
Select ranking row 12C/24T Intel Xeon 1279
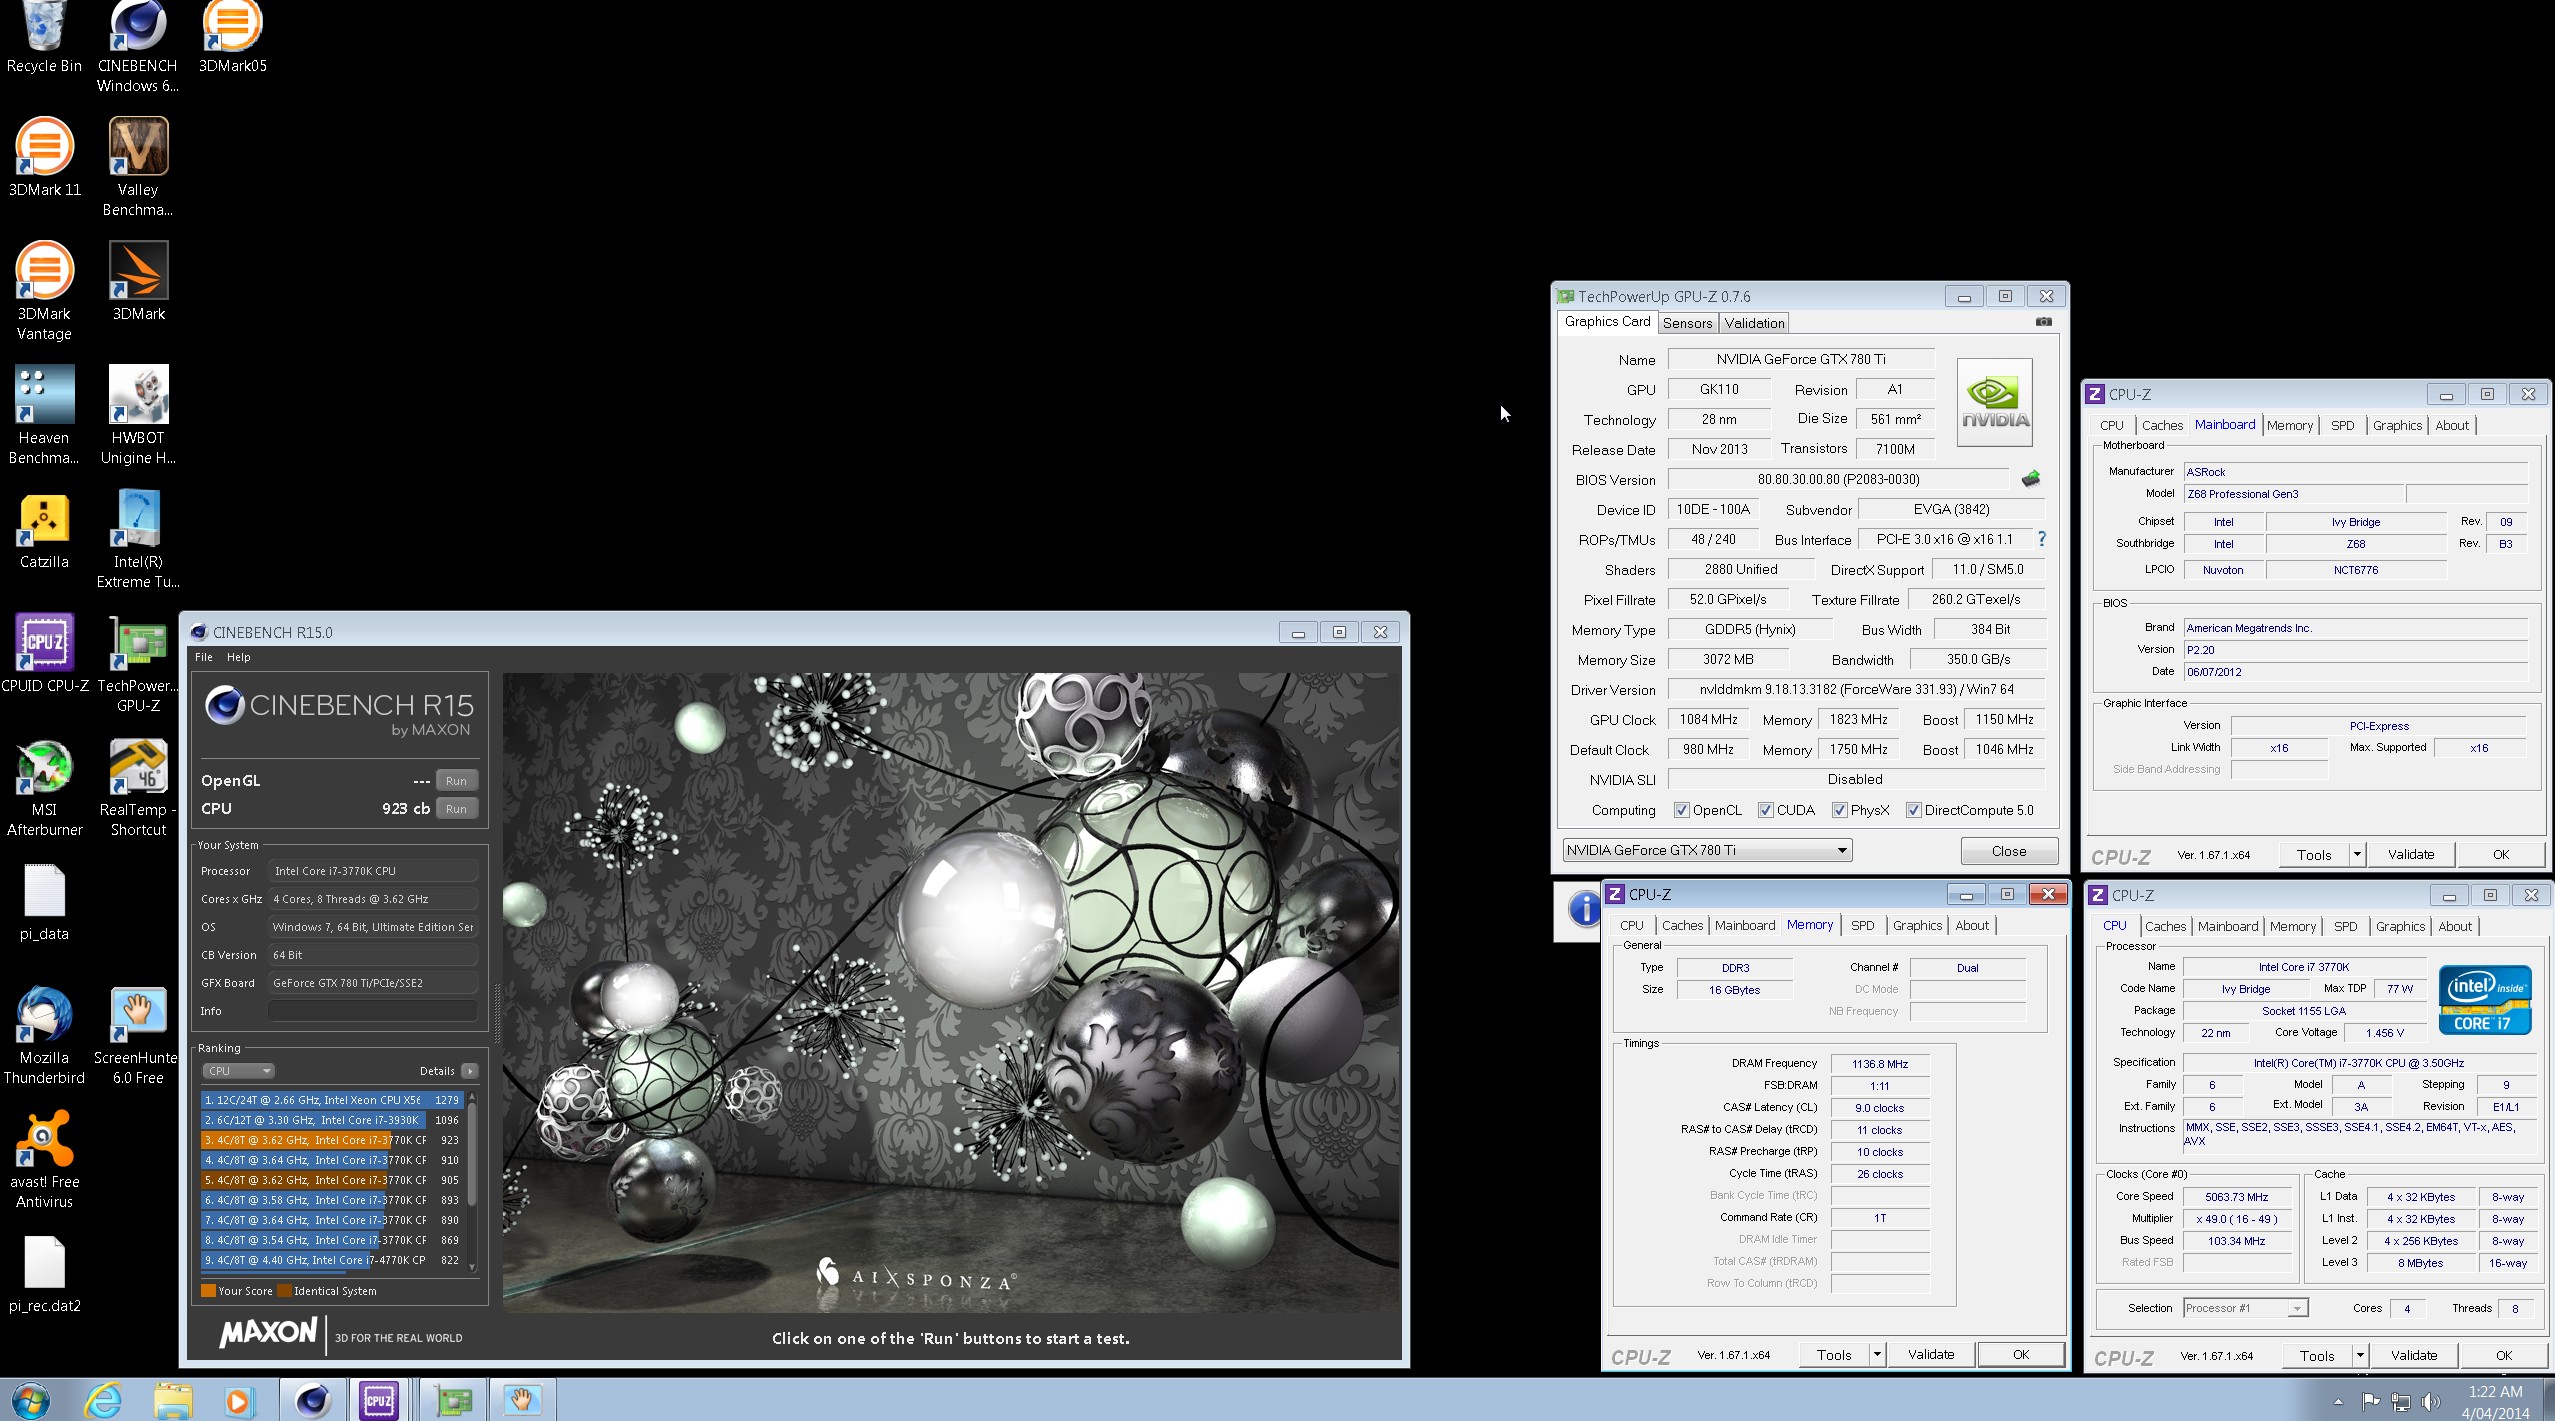click(x=331, y=1100)
